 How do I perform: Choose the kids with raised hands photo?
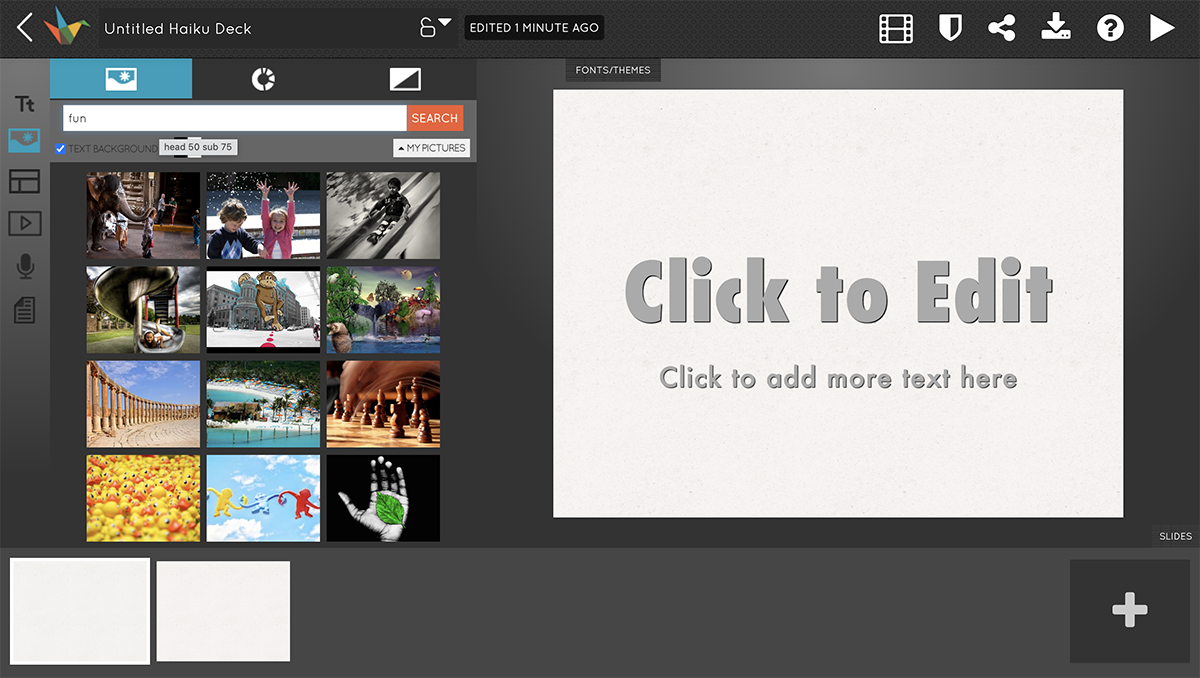click(x=263, y=215)
